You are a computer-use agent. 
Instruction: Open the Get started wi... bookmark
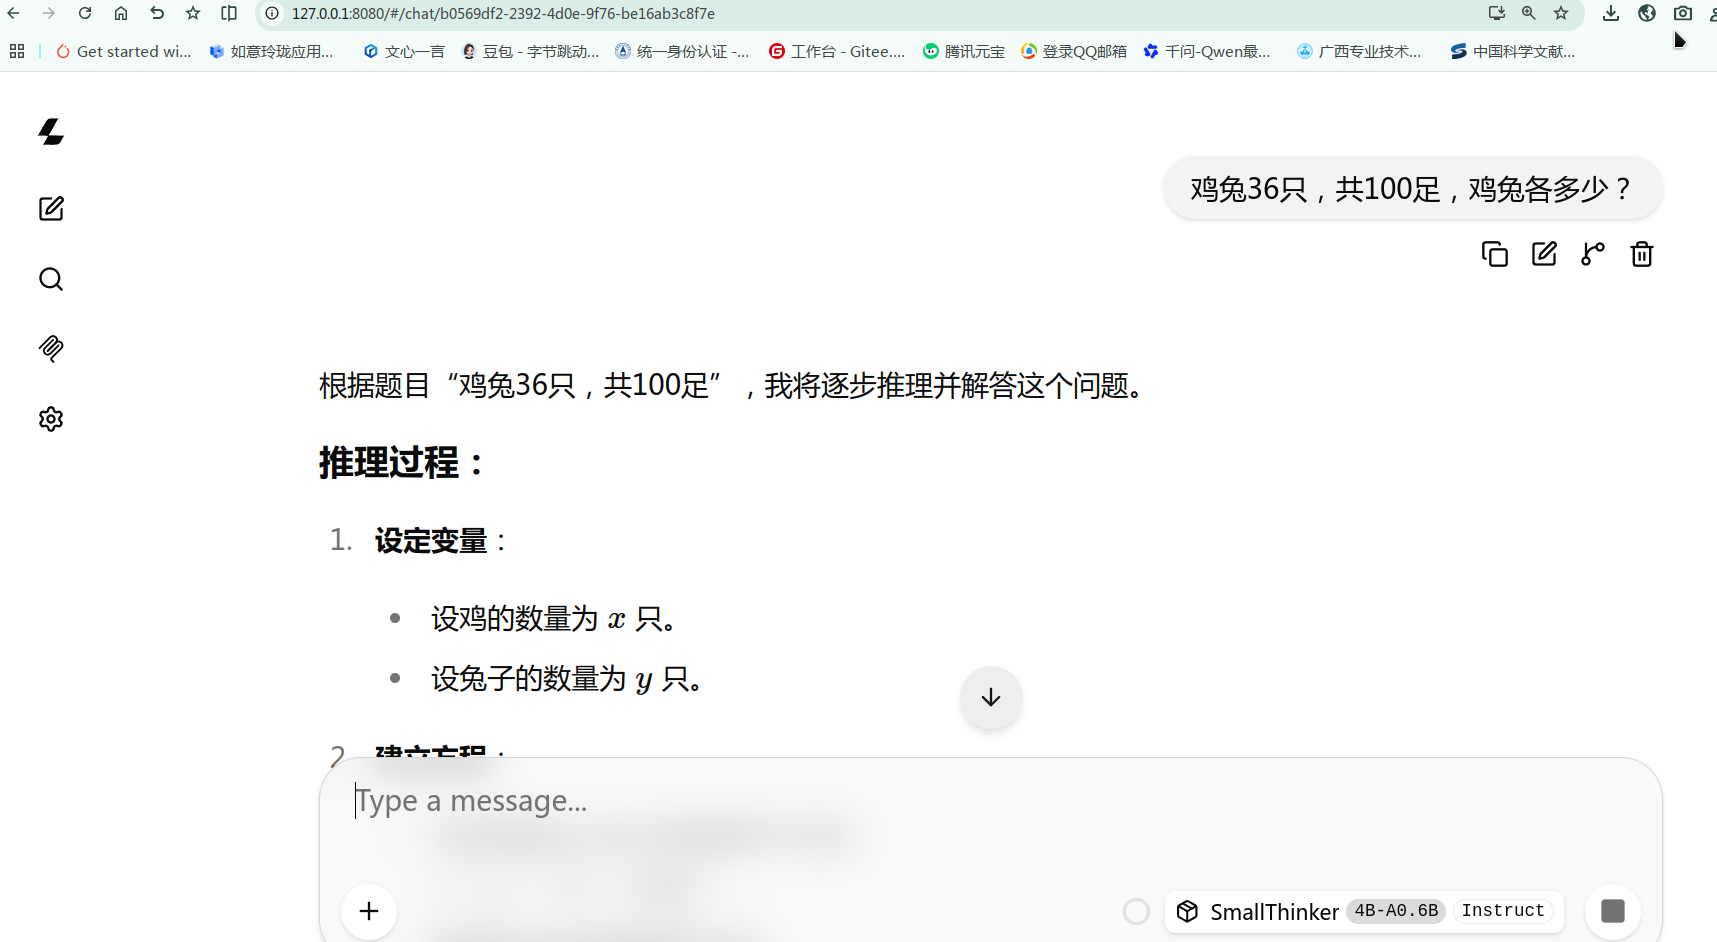[x=124, y=51]
